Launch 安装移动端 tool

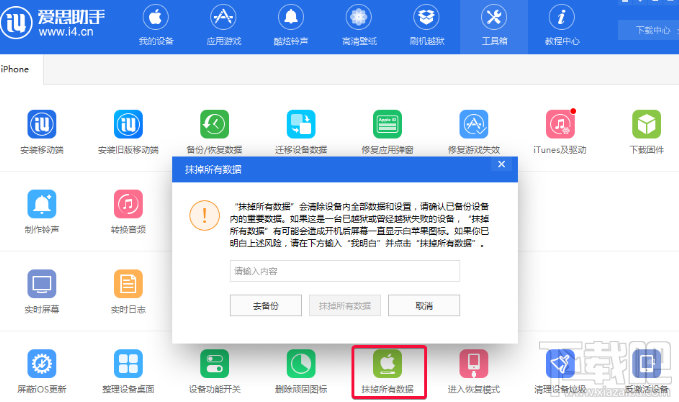pyautogui.click(x=42, y=132)
